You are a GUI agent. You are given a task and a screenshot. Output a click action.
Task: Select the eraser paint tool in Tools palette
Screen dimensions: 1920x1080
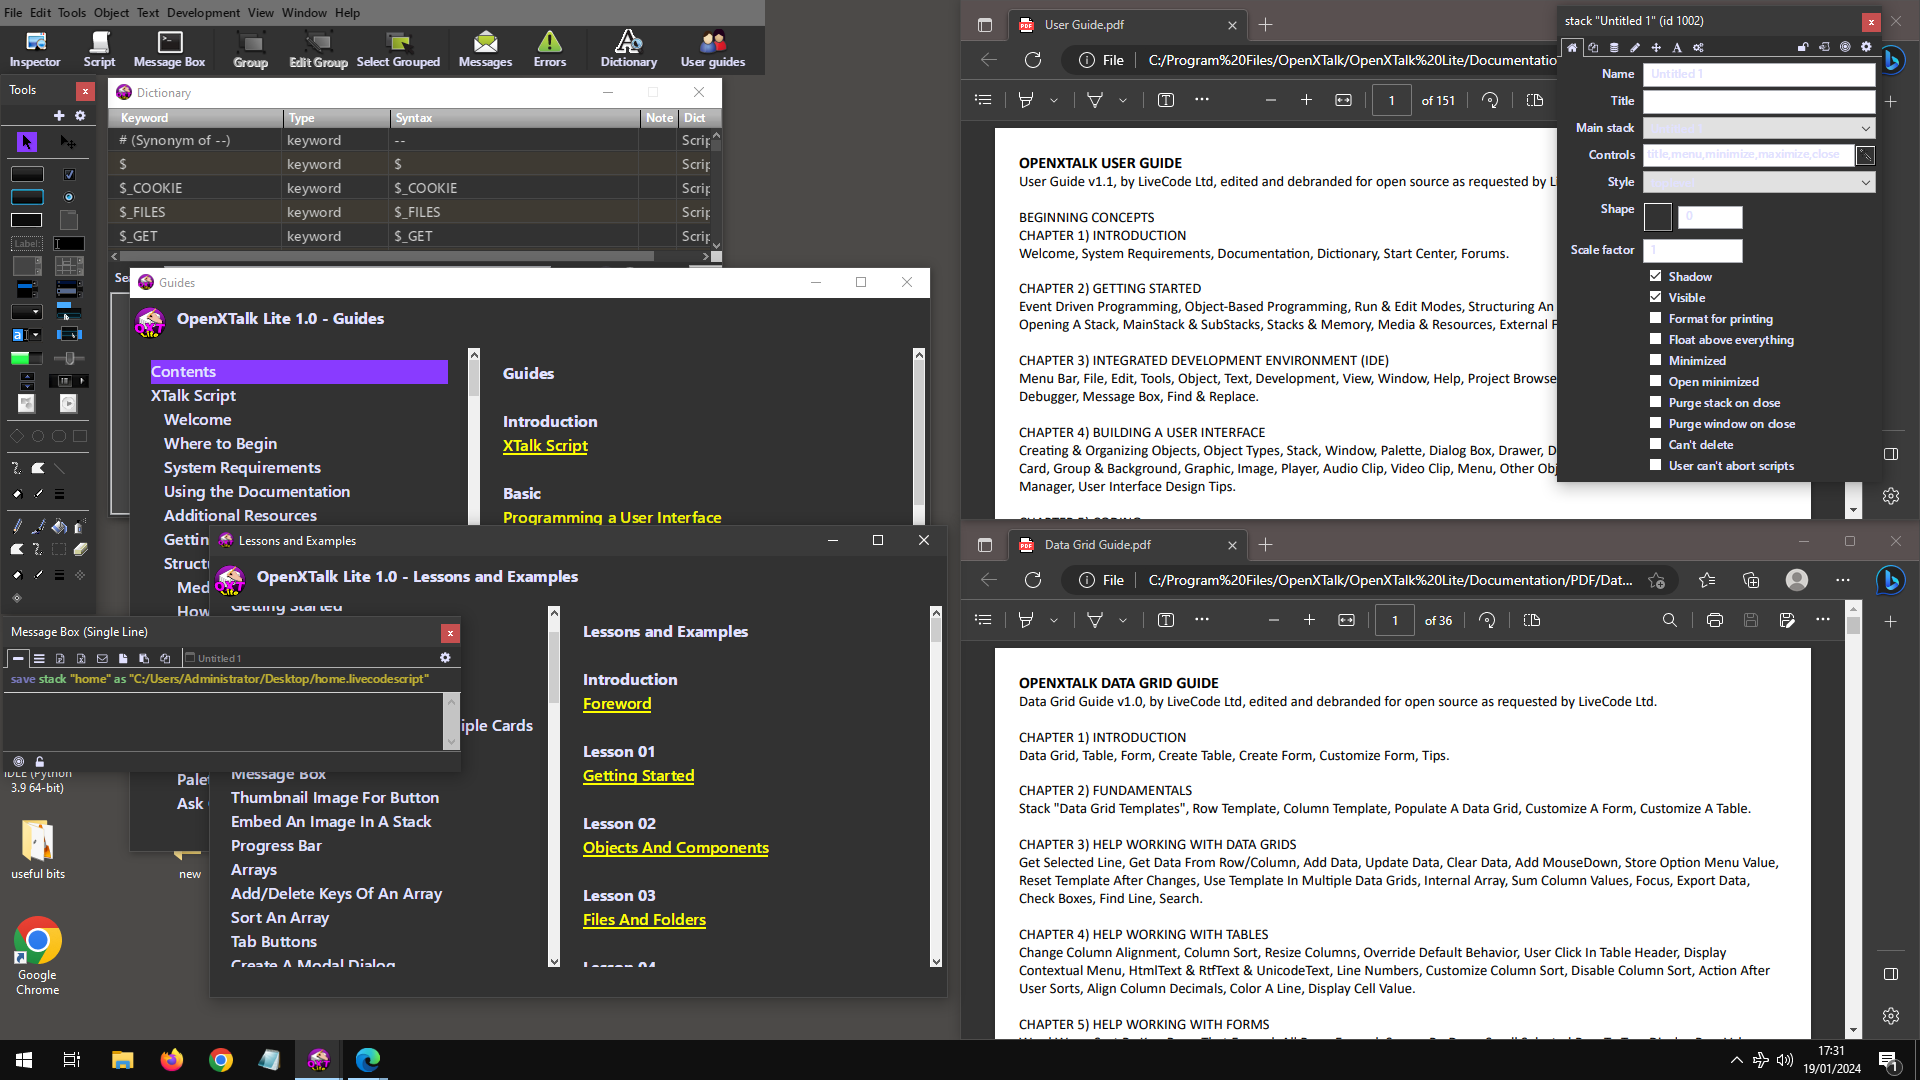80,549
